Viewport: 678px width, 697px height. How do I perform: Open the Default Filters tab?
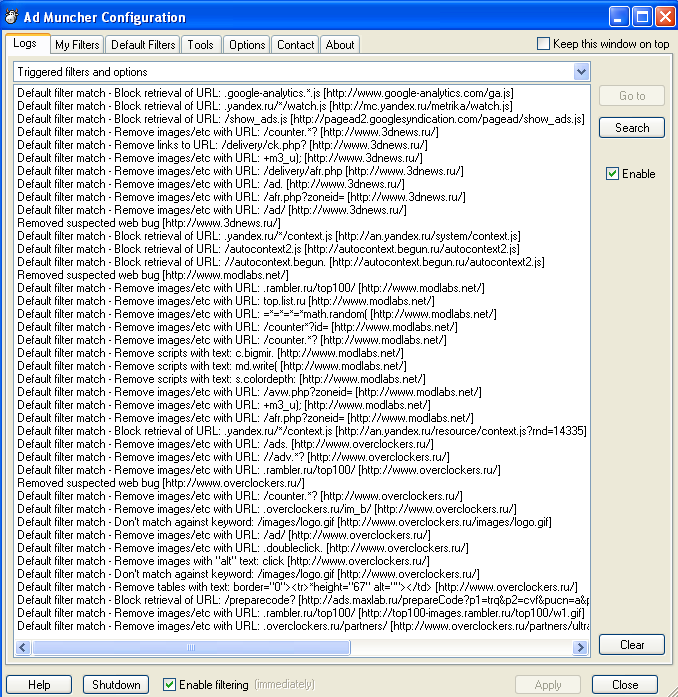(143, 45)
